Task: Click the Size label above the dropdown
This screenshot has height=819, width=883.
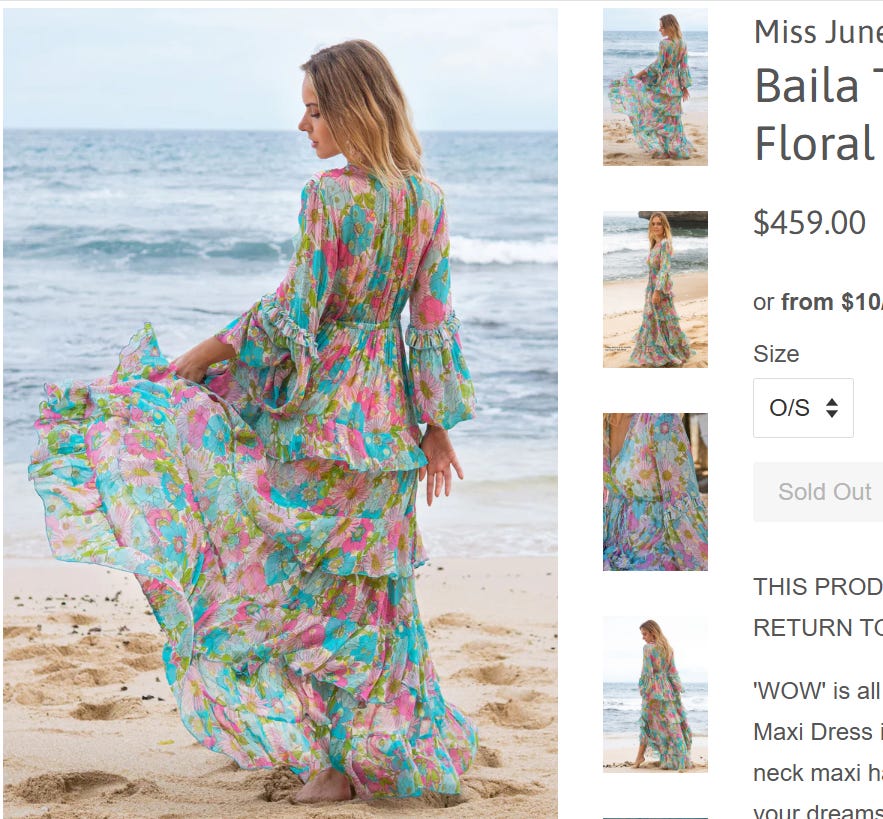Action: 776,354
